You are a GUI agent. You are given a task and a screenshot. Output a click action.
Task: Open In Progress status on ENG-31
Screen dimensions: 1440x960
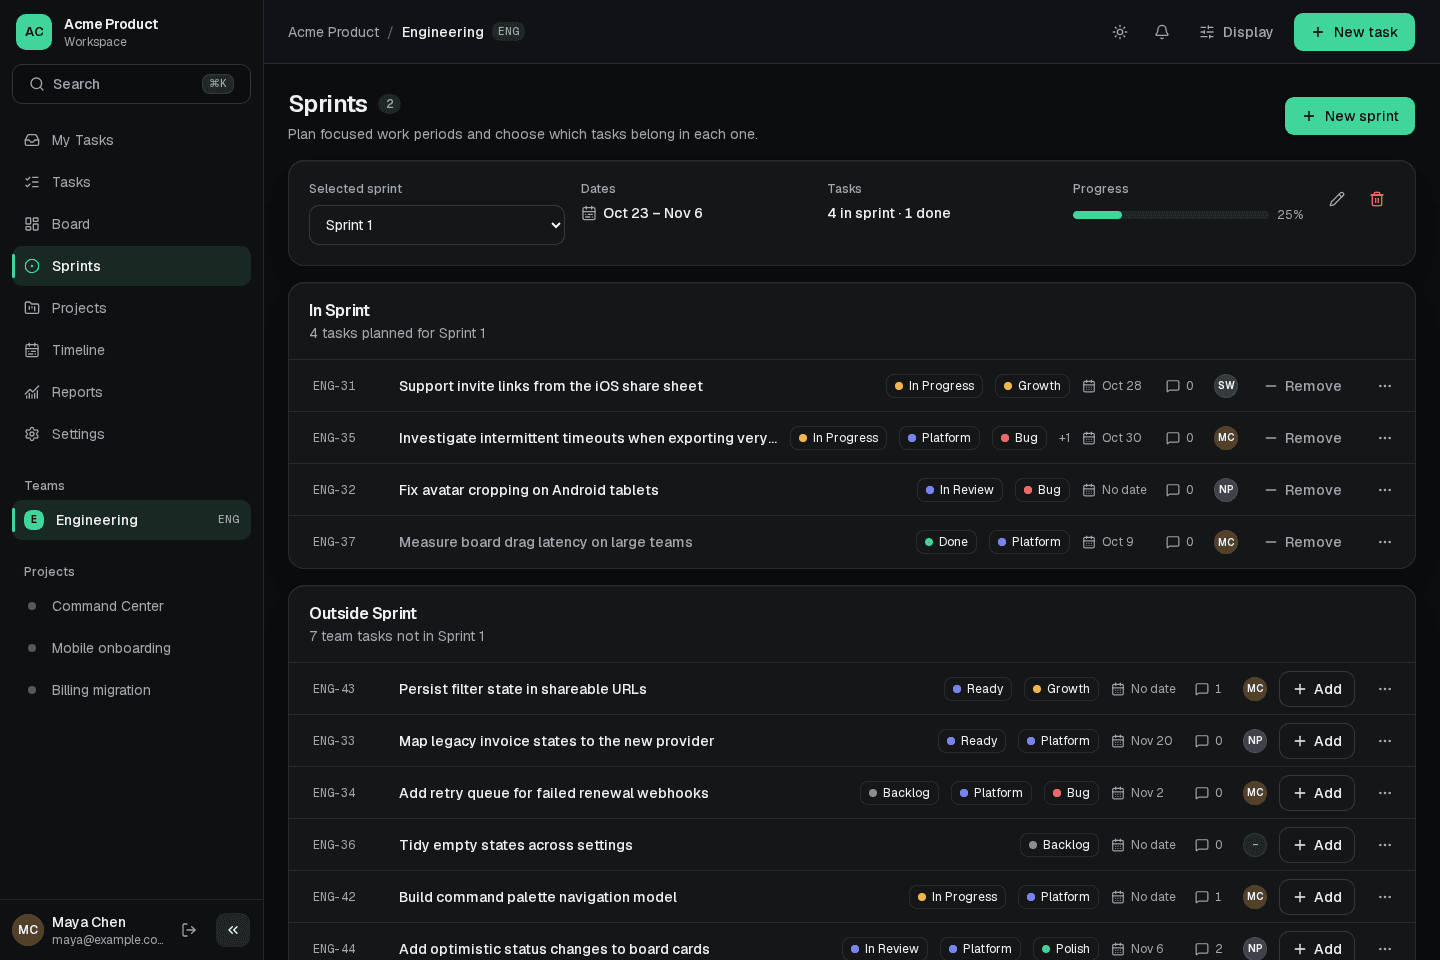coord(934,386)
